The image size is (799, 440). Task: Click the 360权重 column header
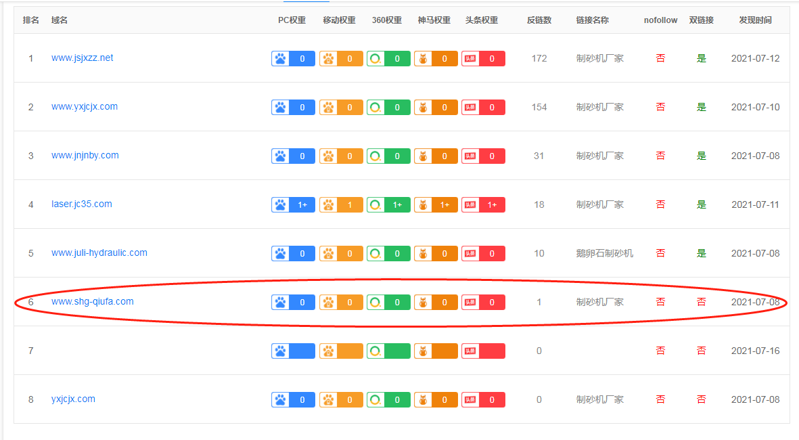pos(387,20)
